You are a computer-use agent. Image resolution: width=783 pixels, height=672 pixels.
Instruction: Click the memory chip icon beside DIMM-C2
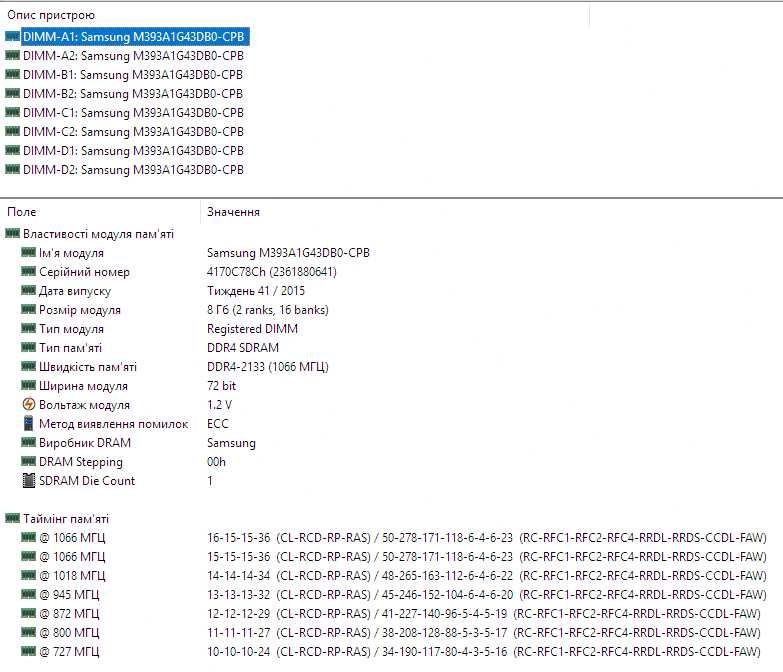click(12, 131)
